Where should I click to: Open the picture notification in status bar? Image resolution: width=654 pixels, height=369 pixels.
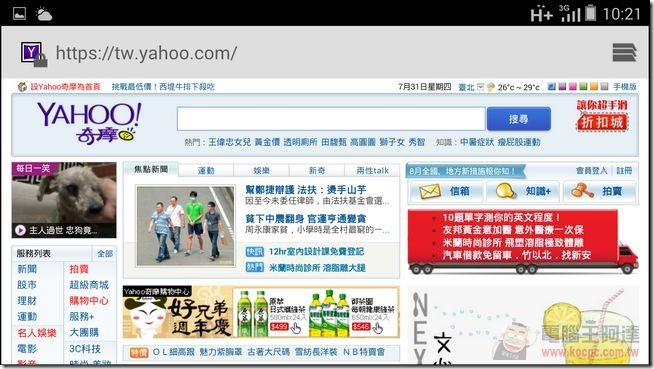19,14
